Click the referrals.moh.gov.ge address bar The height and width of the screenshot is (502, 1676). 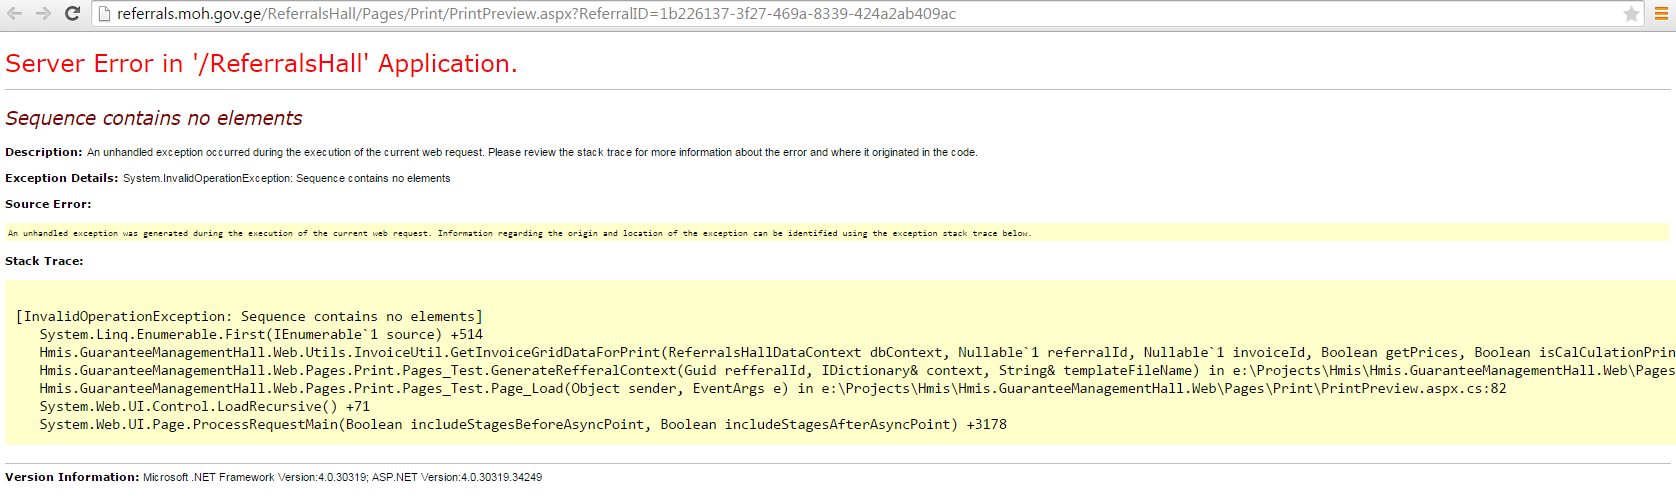click(x=536, y=14)
